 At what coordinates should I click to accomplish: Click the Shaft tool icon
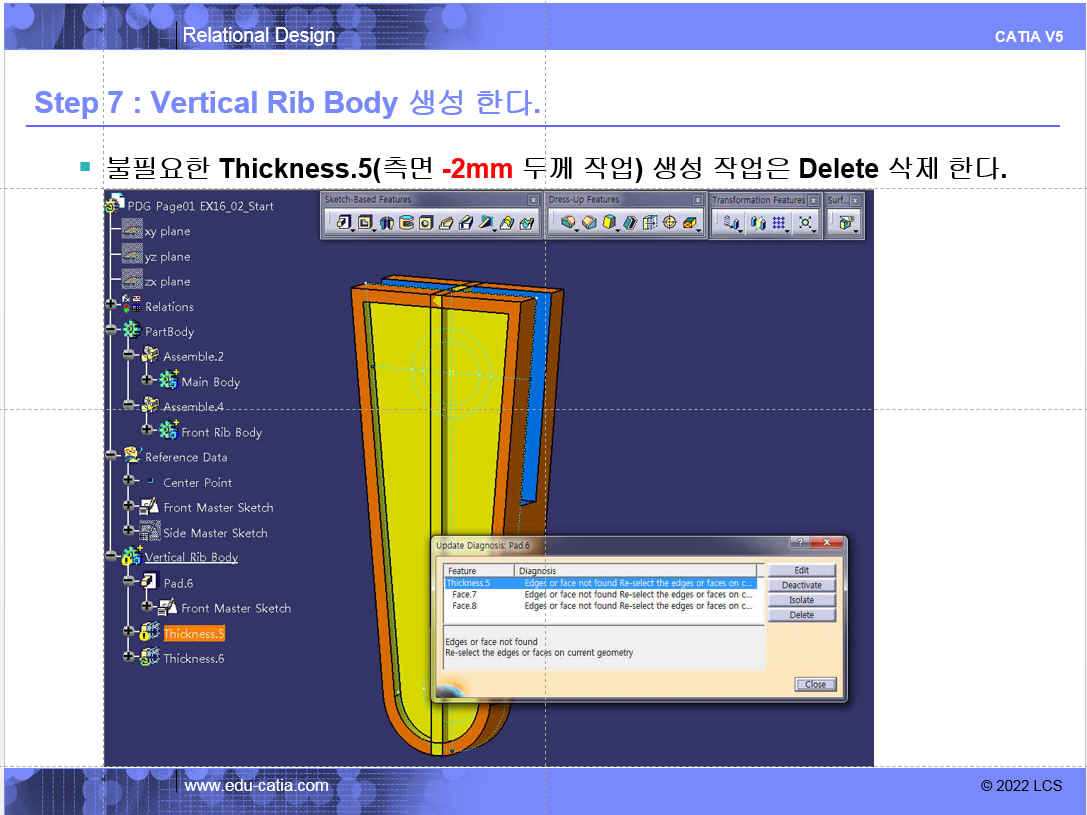[x=387, y=223]
